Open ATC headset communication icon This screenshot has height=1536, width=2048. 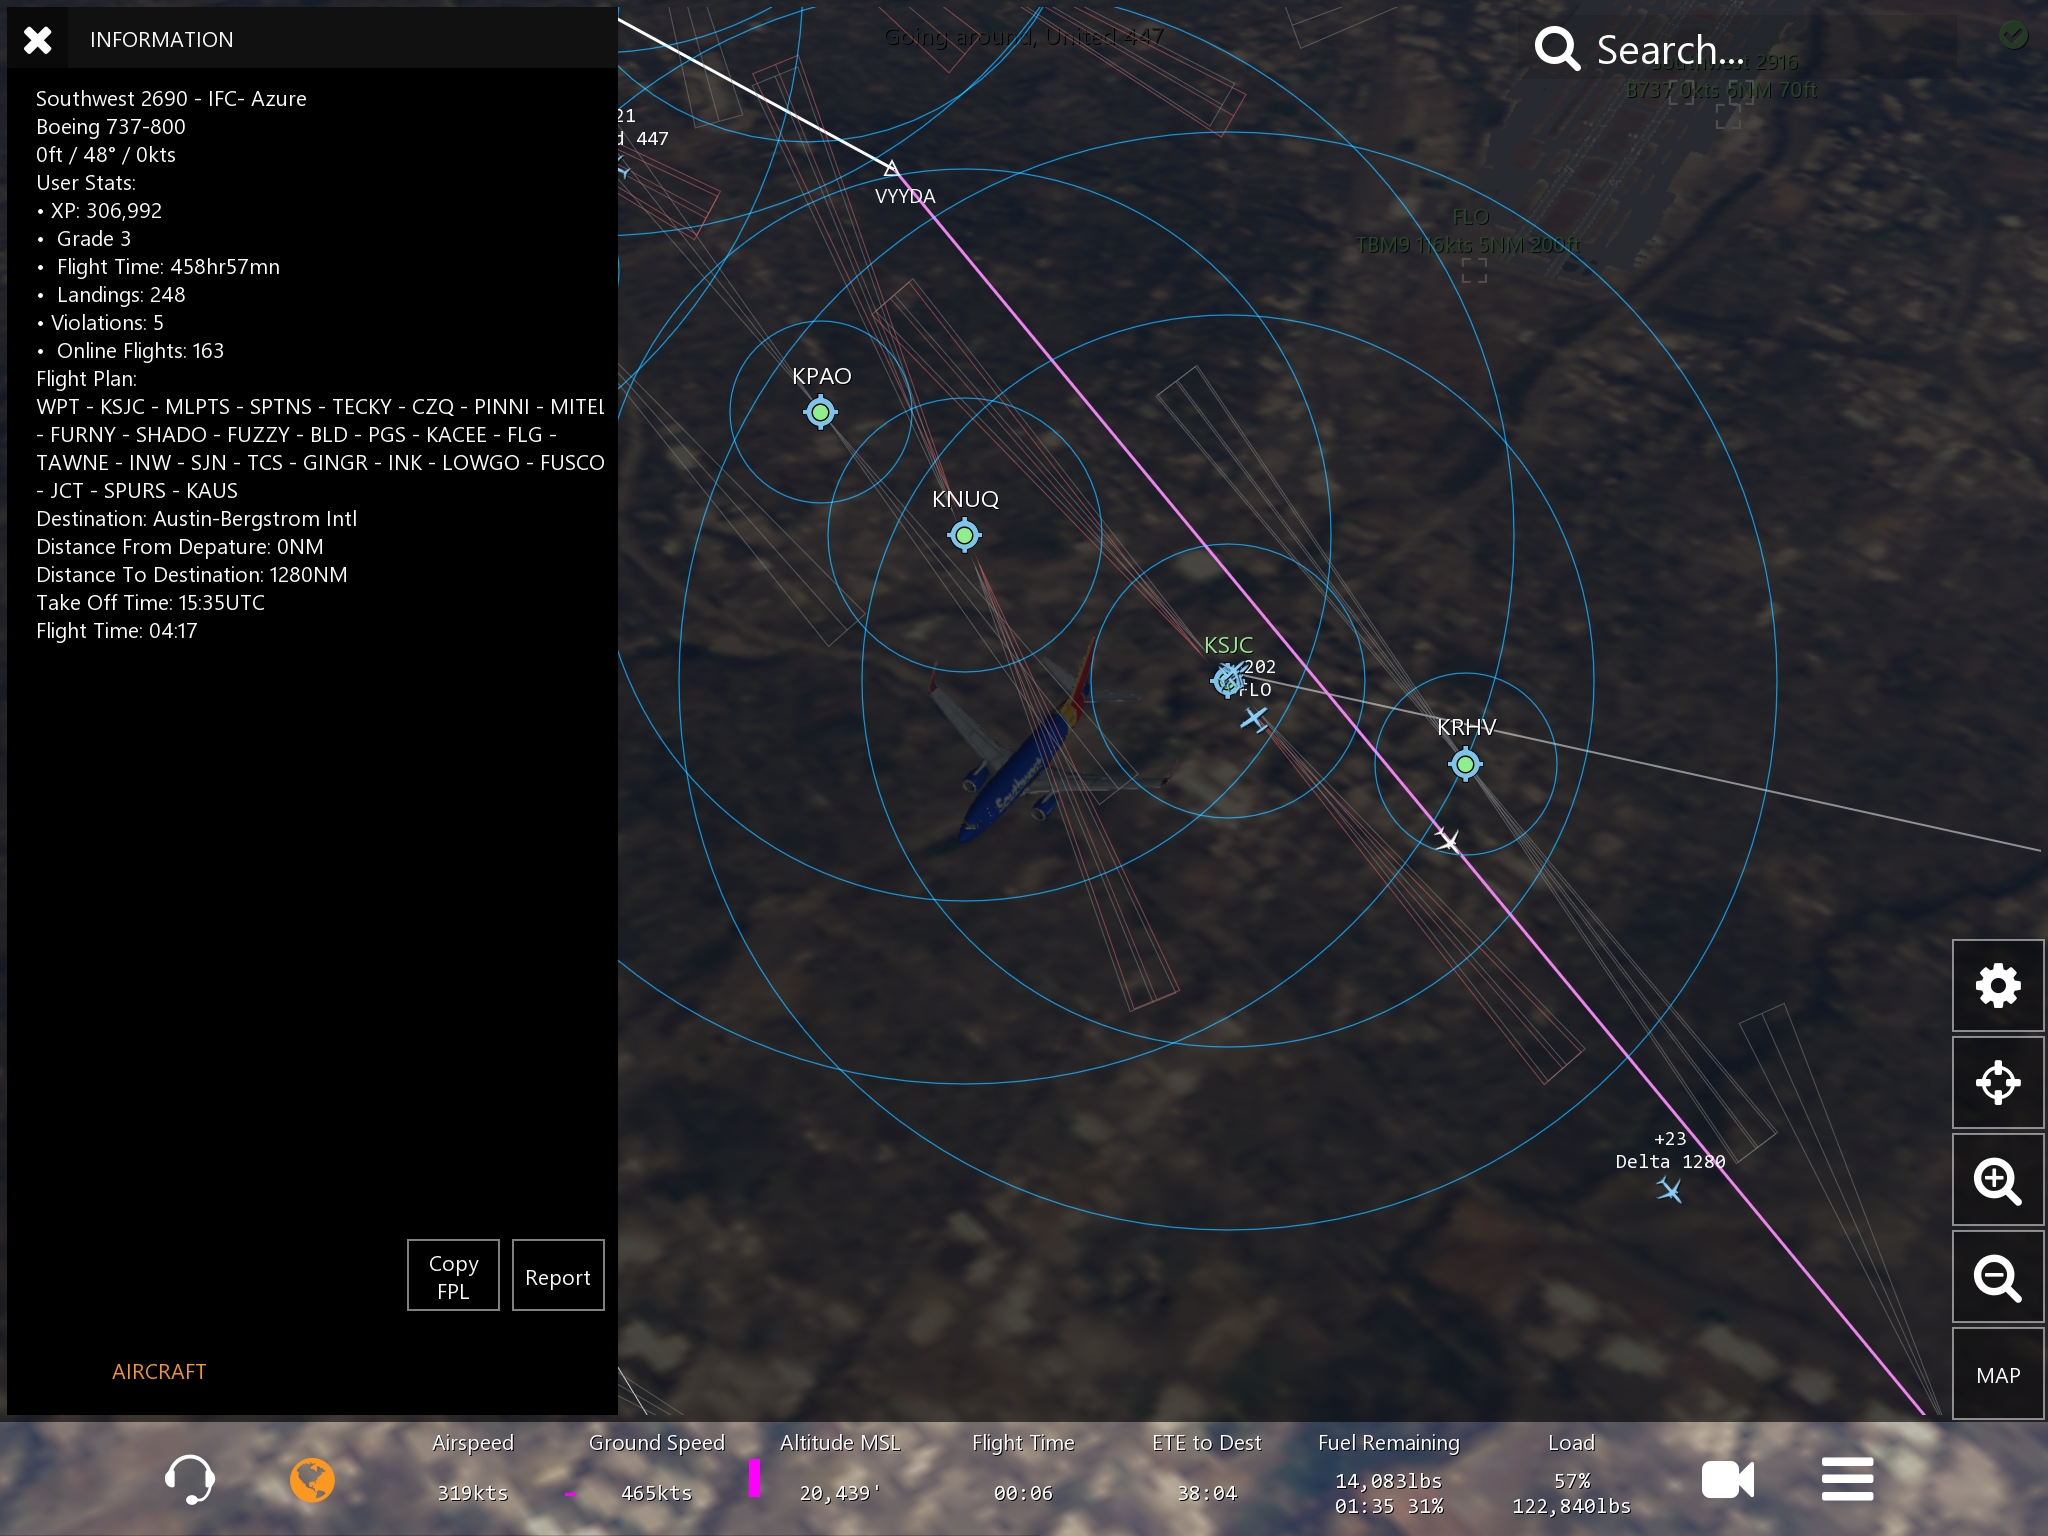click(x=189, y=1479)
